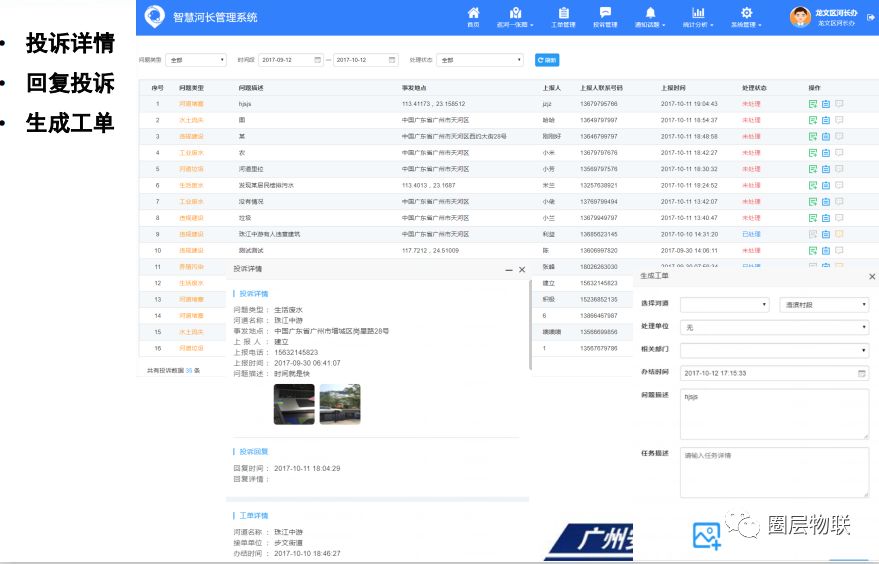This screenshot has width=879, height=564.
Task: Click timestamp 2017-10-11 19:04:43
Action: (689, 104)
